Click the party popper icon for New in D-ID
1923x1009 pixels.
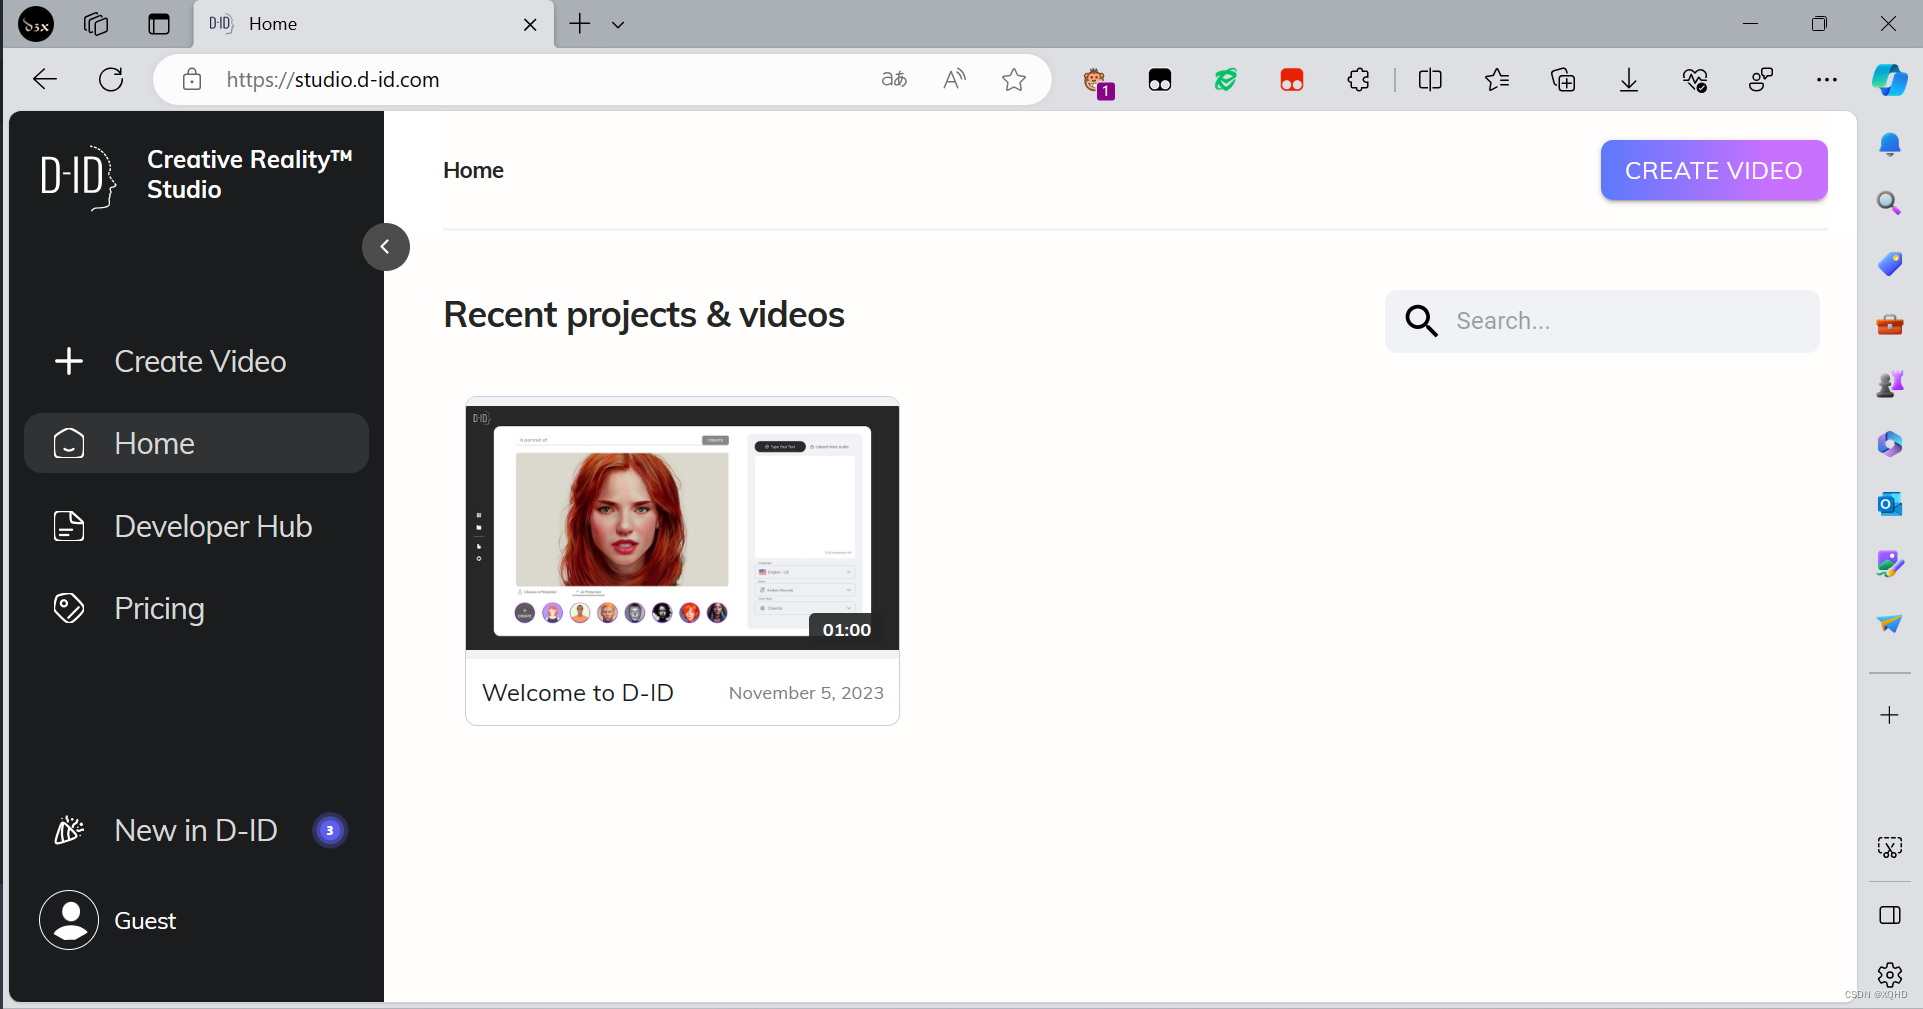click(69, 830)
